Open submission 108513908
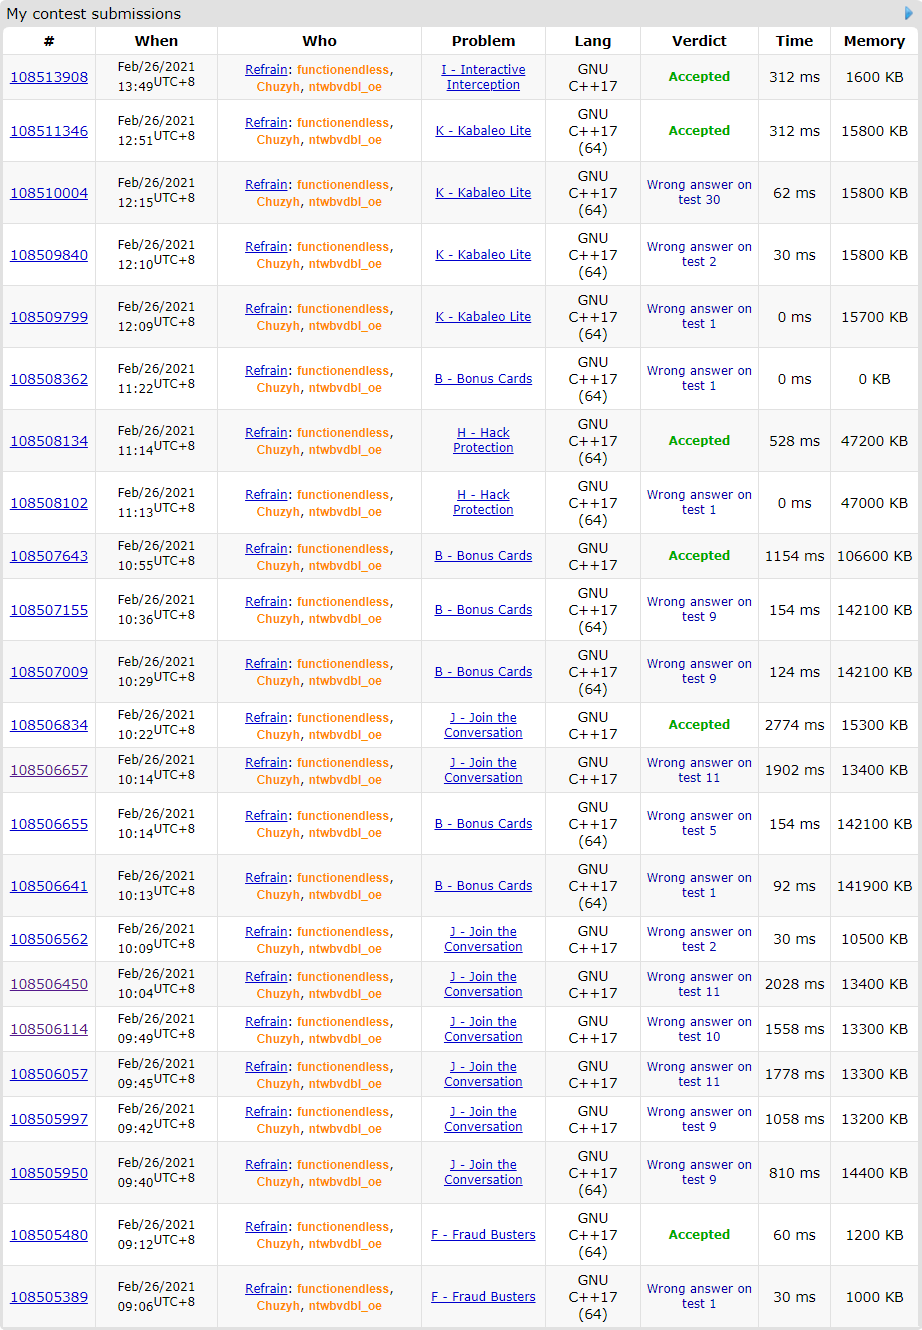This screenshot has height=1330, width=922. tap(49, 77)
